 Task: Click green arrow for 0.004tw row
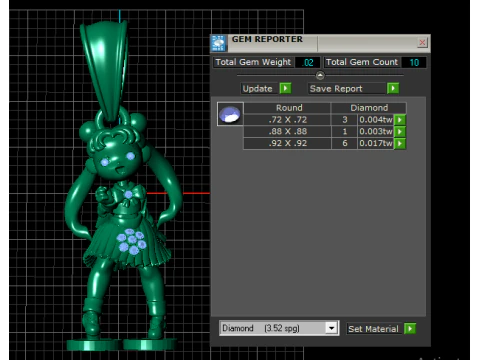[x=400, y=120]
